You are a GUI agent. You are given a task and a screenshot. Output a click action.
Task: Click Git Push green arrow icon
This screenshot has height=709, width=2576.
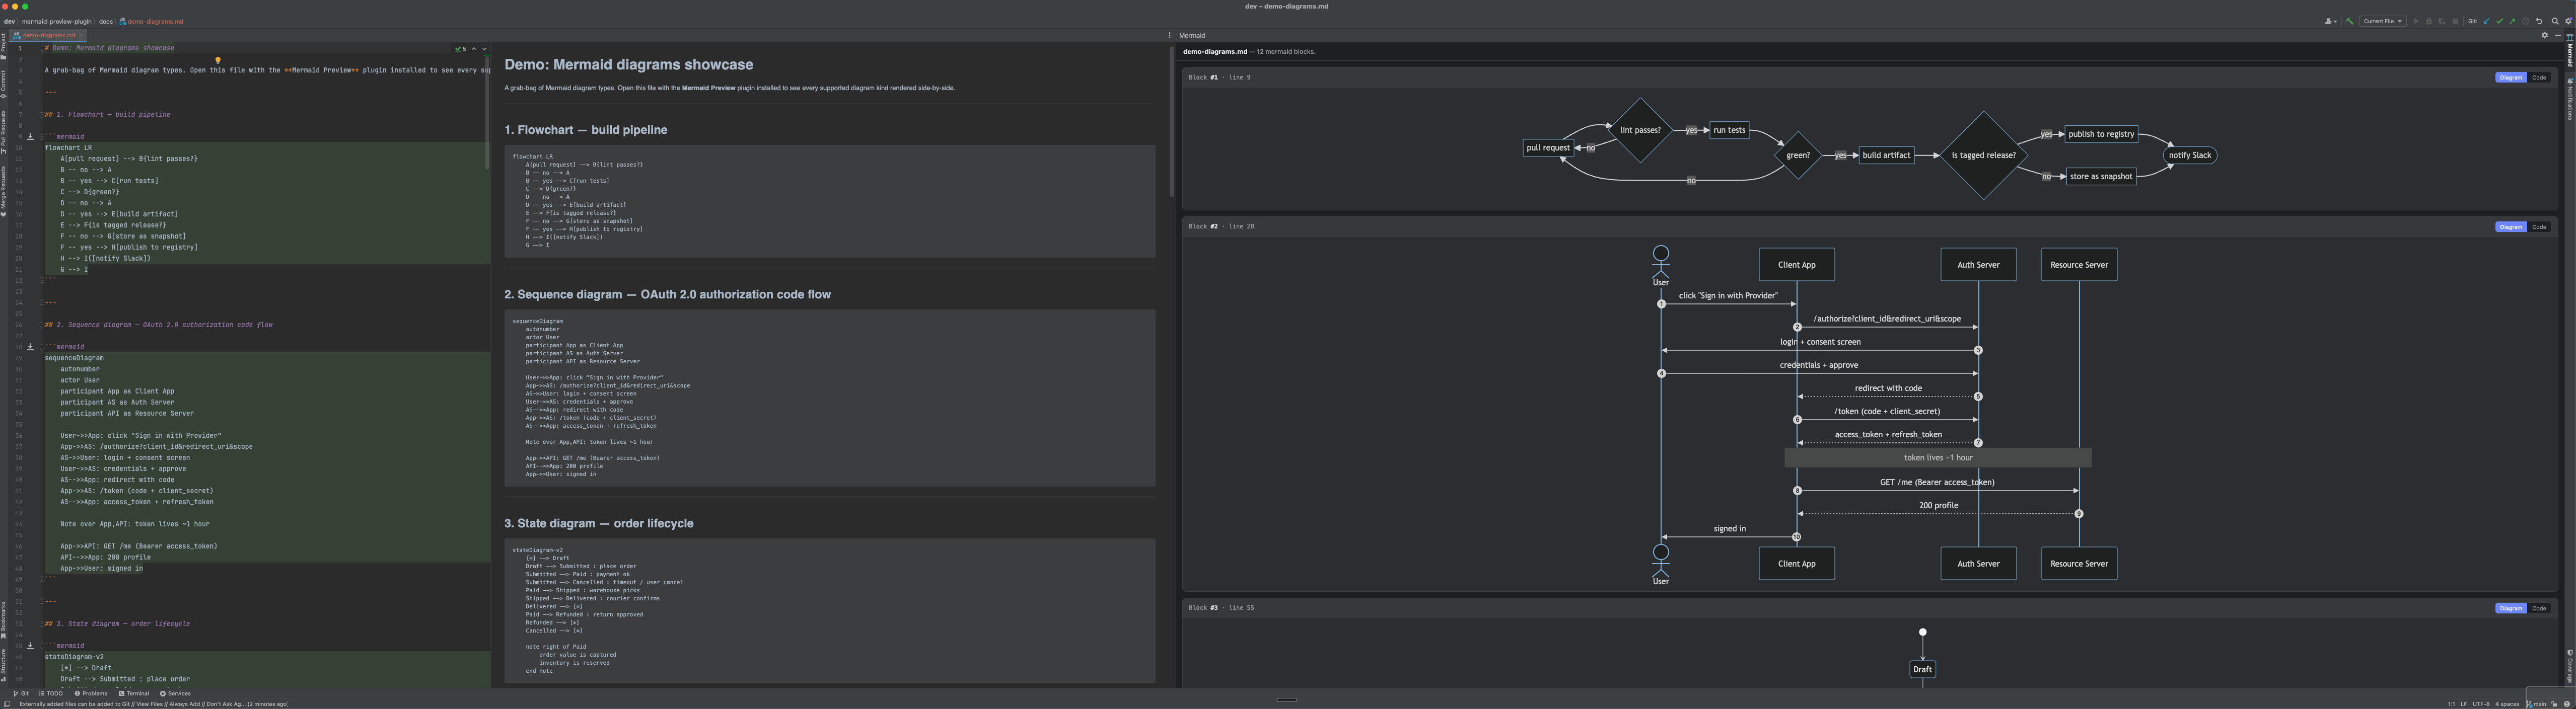[x=2512, y=21]
